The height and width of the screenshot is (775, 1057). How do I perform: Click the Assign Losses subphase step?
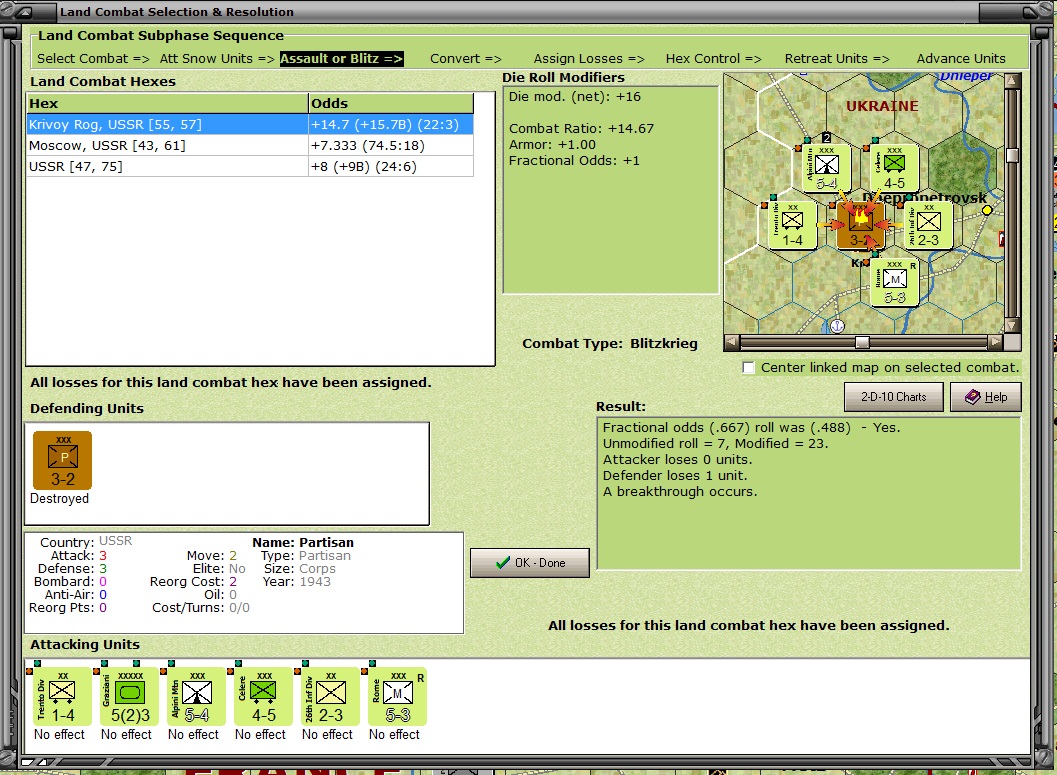click(588, 59)
